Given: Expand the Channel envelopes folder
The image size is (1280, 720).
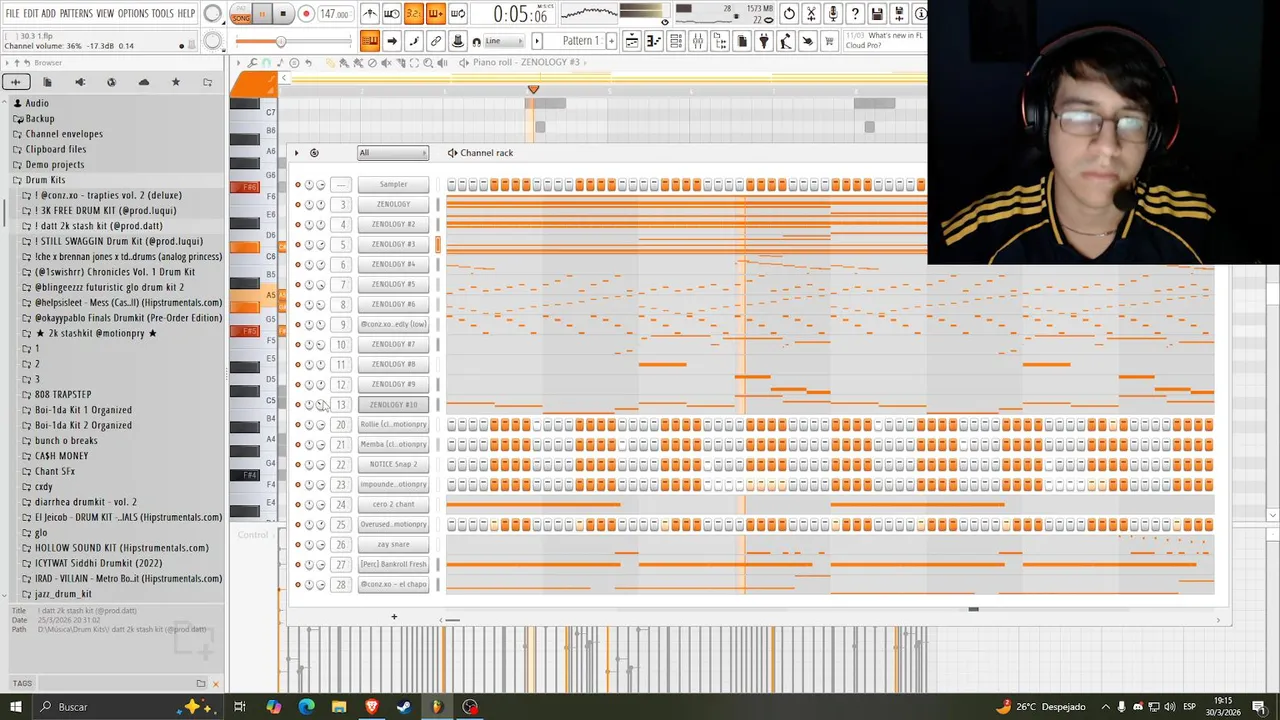Looking at the screenshot, I should point(63,134).
